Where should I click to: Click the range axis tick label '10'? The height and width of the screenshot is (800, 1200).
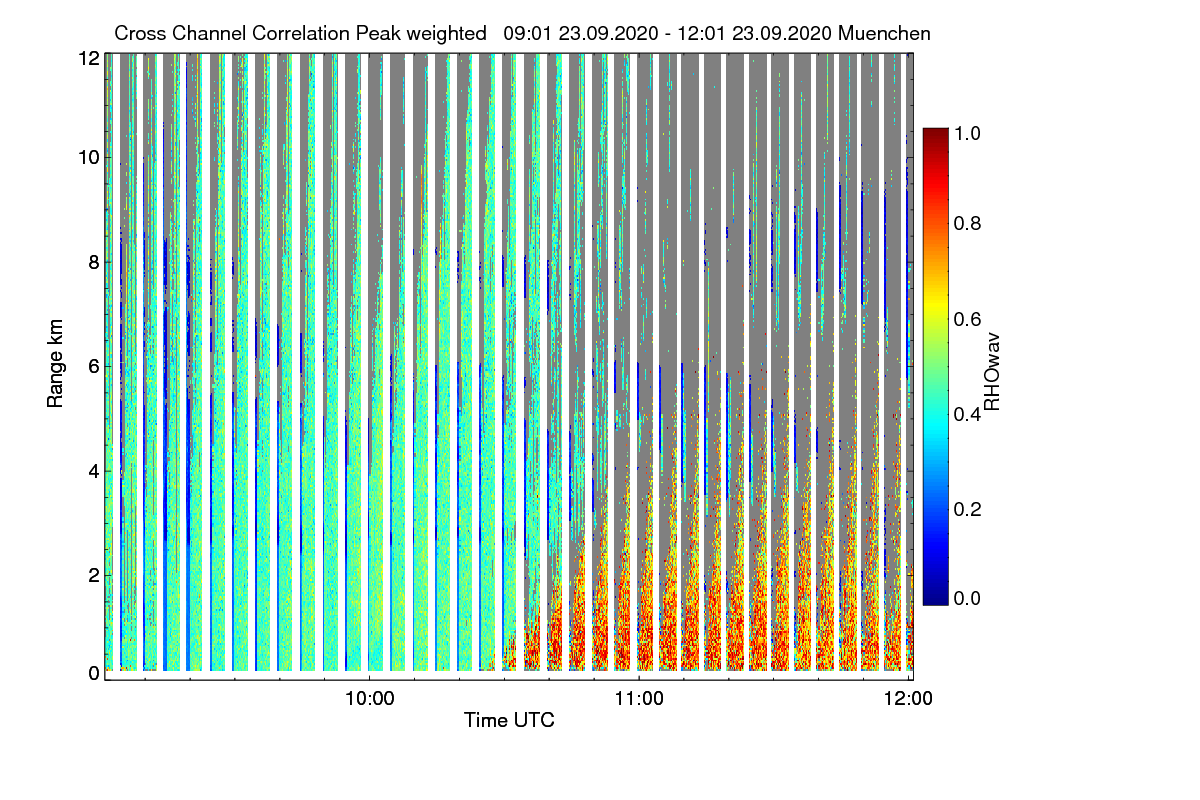pos(88,157)
